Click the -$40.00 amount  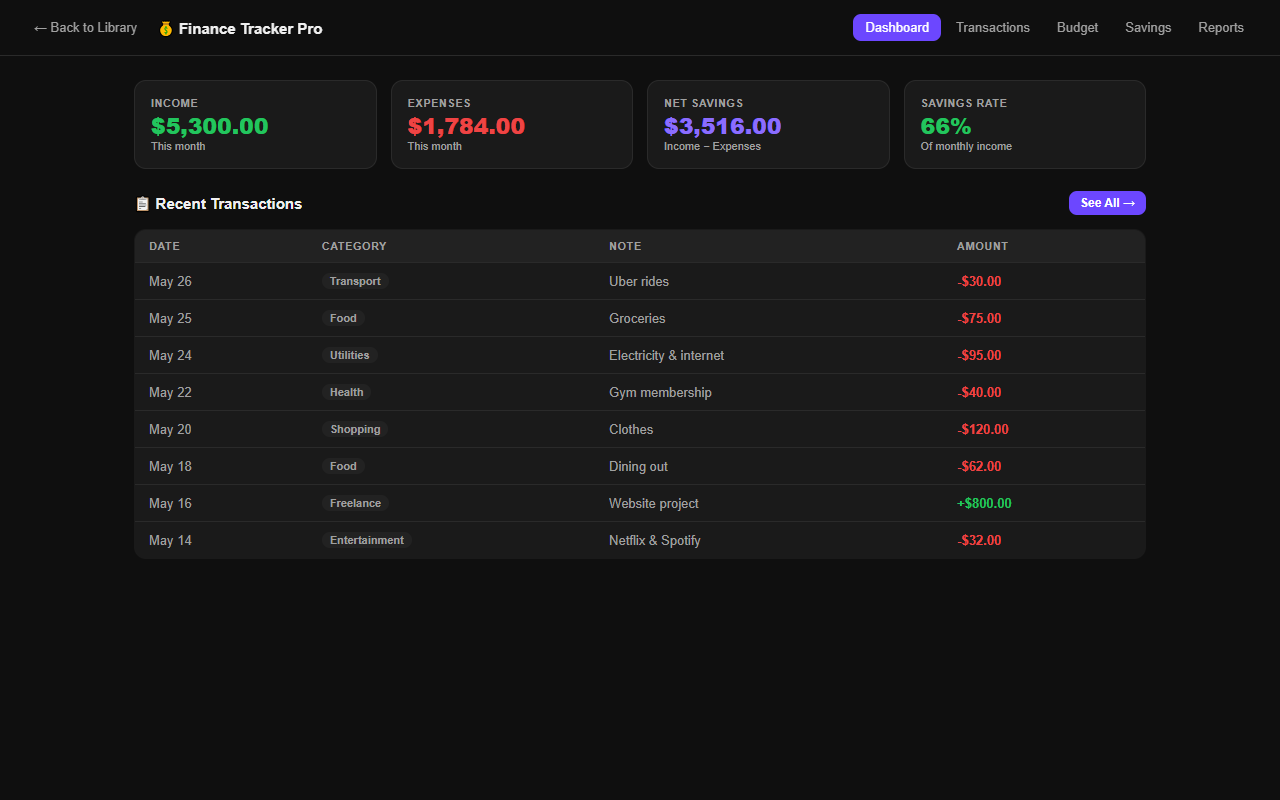tap(979, 392)
